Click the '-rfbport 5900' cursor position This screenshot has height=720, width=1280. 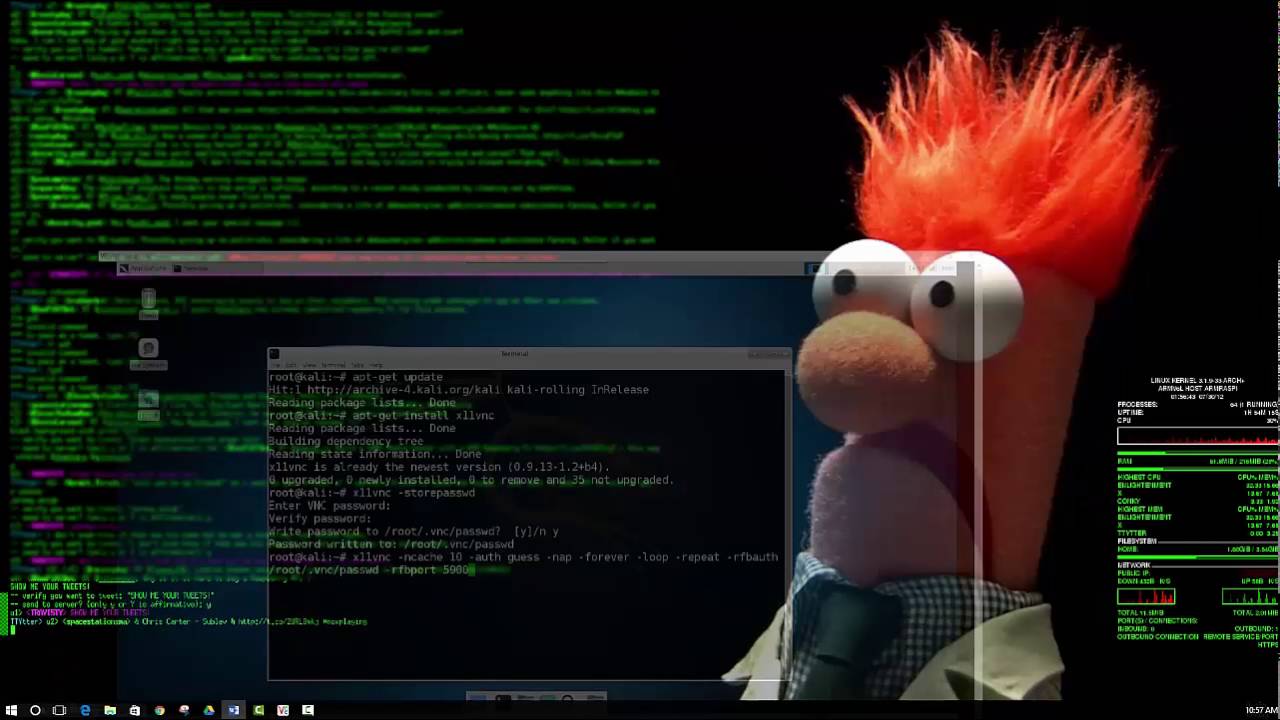coord(471,570)
